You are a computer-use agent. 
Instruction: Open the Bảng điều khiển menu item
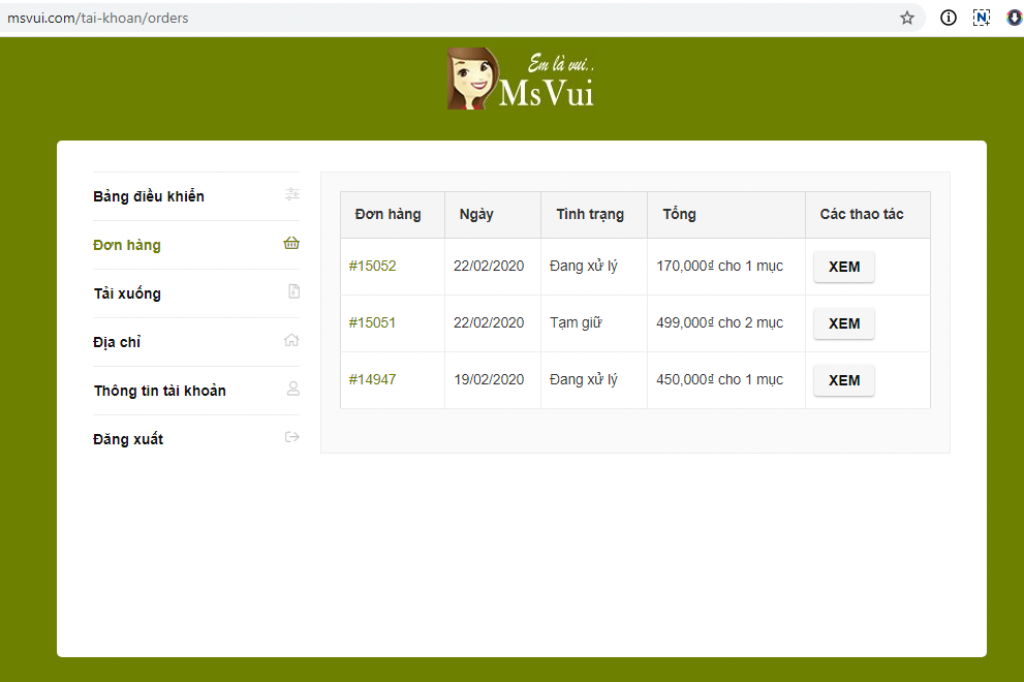coord(149,196)
